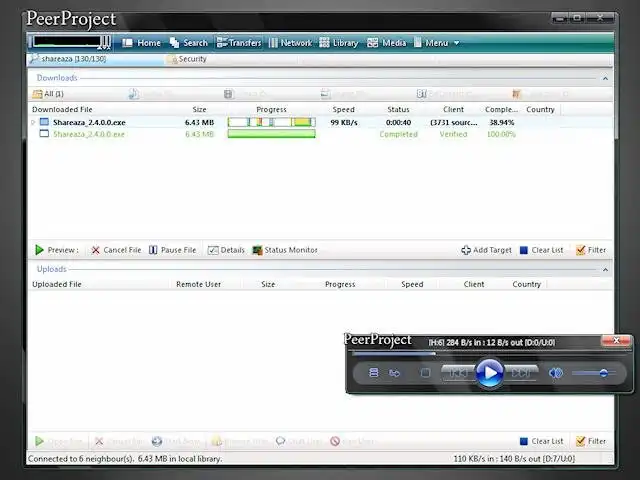Open the Search view in navigation bar
Screen dimensions: 640x480
[x=189, y=43]
